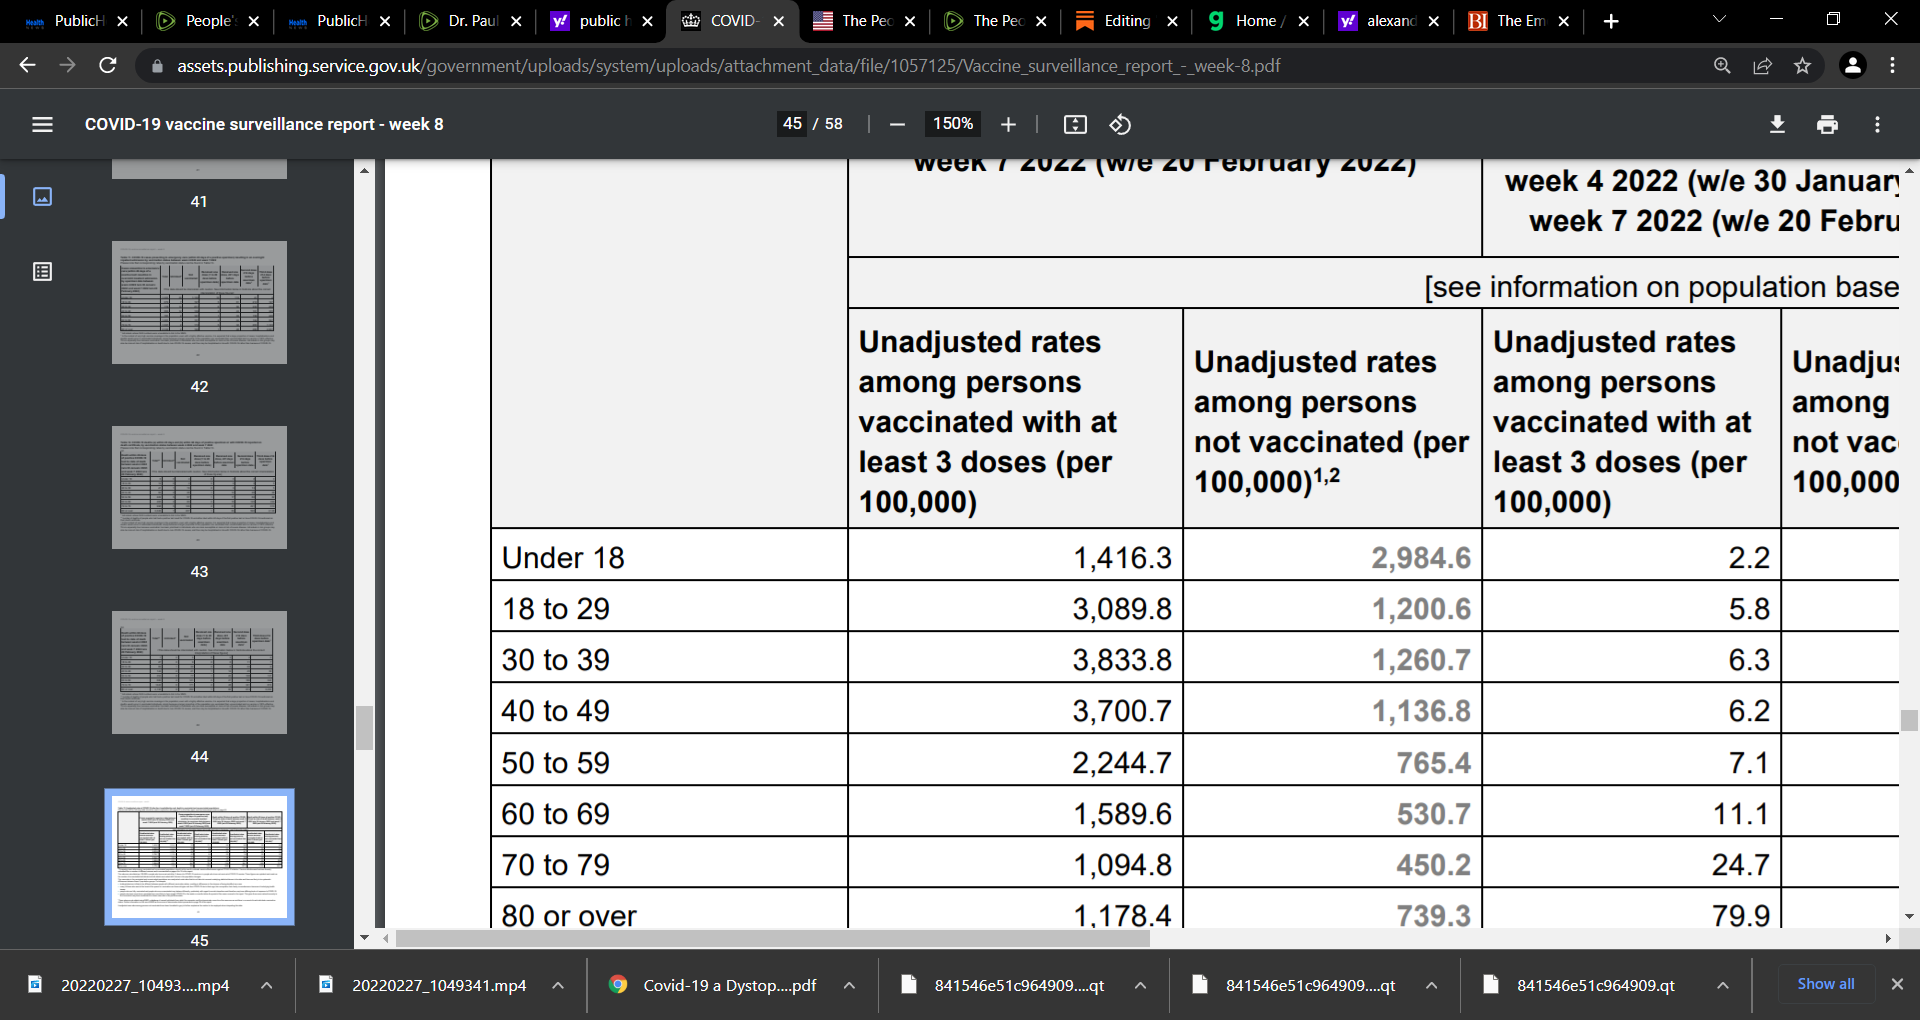Bookmark this page with the star
1920x1020 pixels.
pyautogui.click(x=1802, y=65)
